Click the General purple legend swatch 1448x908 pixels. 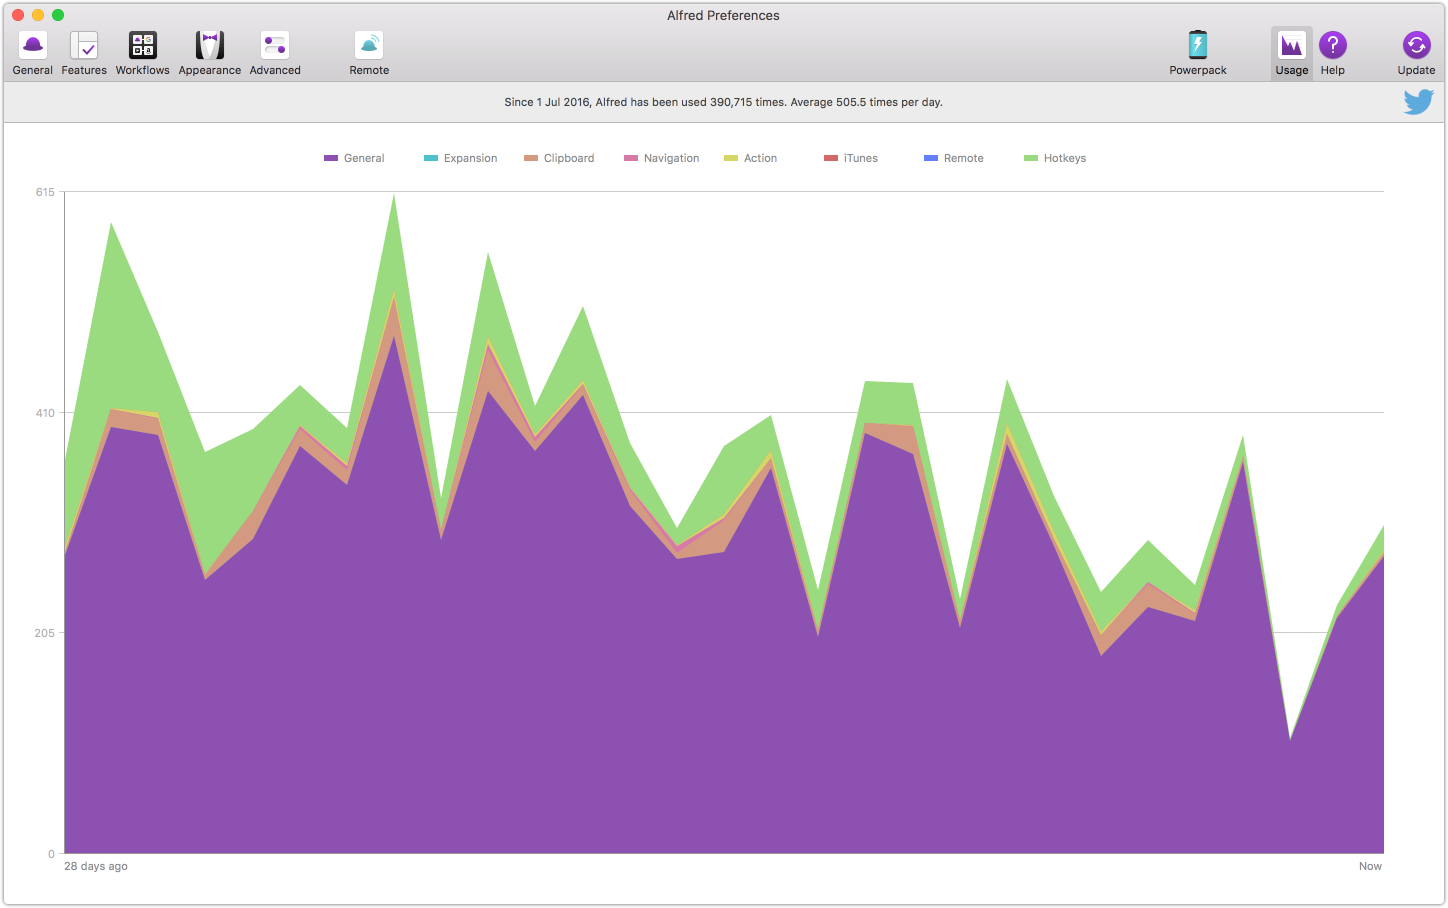tap(331, 158)
